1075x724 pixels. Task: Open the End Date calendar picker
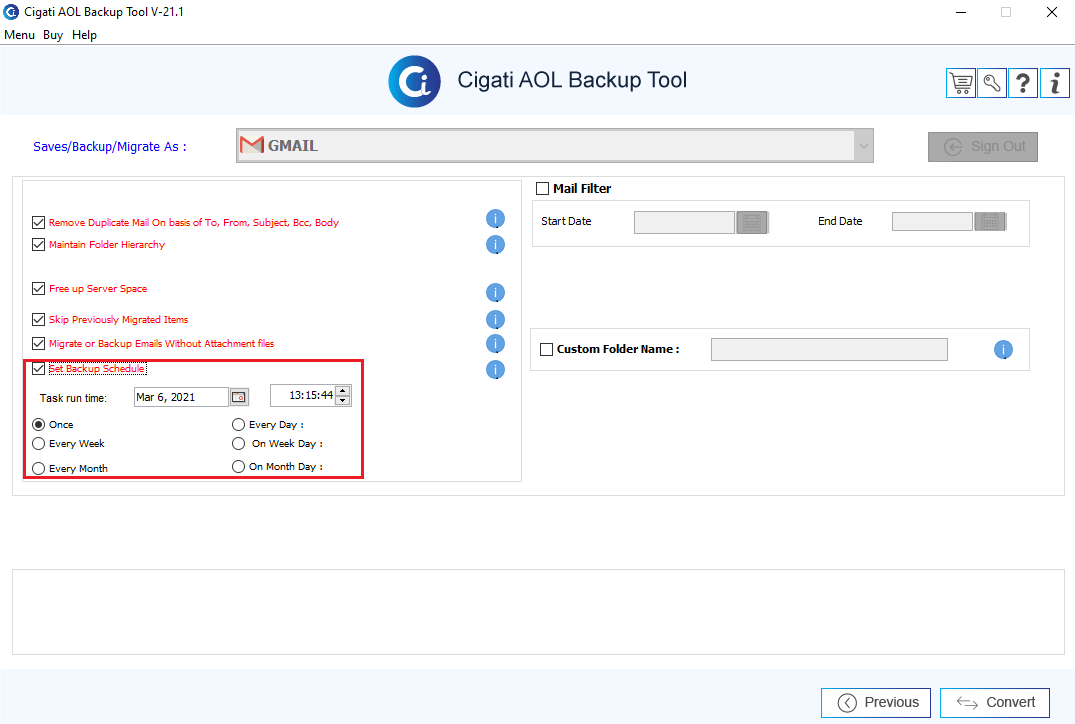[x=990, y=221]
